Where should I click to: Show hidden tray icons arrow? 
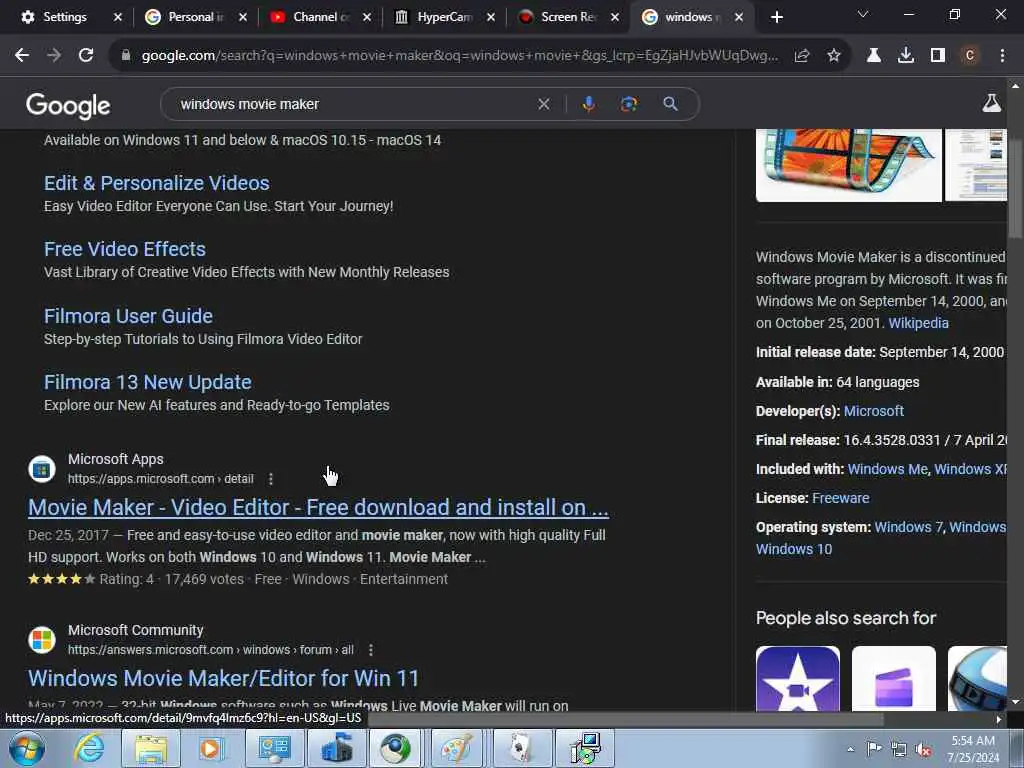pos(850,749)
